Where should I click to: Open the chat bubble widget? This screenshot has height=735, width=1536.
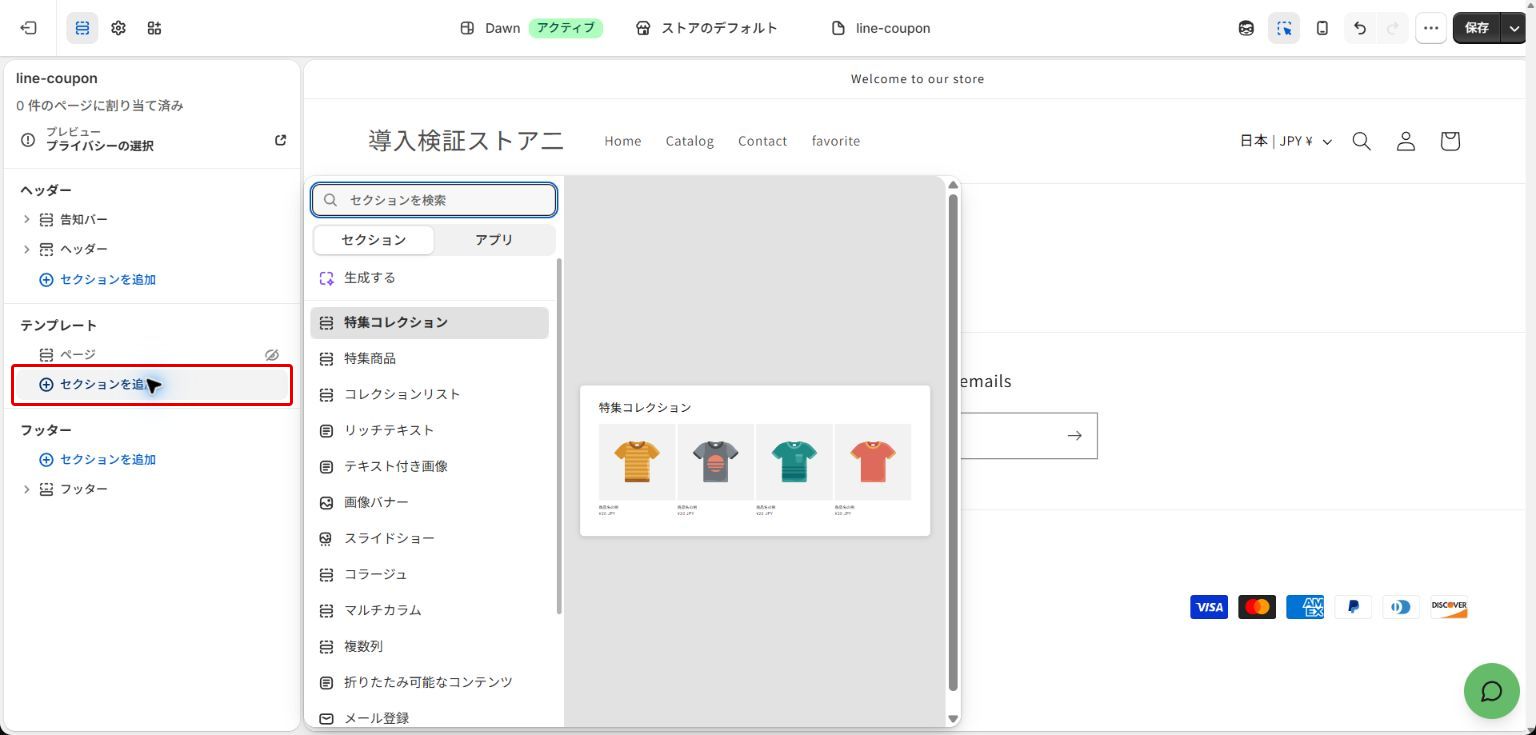(x=1491, y=691)
